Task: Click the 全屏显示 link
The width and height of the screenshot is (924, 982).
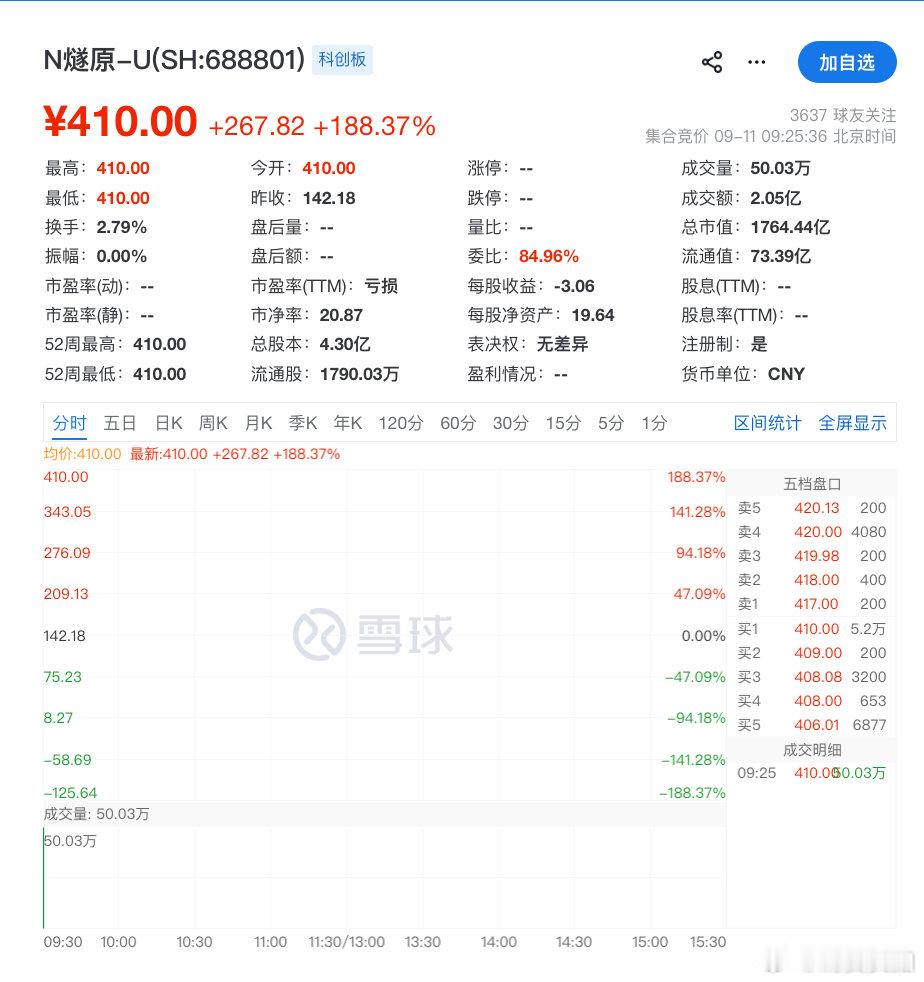Action: (x=853, y=423)
